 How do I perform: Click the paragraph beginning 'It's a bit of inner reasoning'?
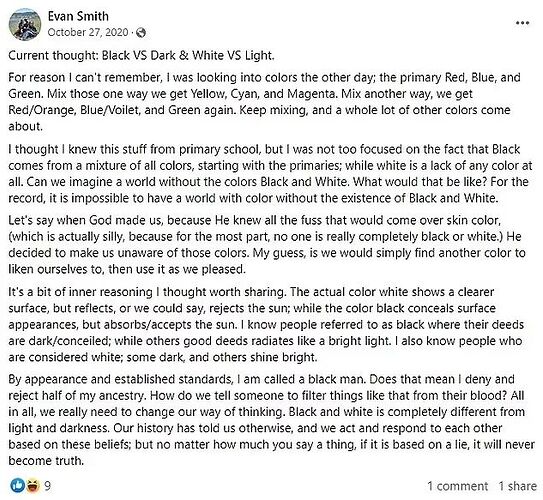click(266, 324)
